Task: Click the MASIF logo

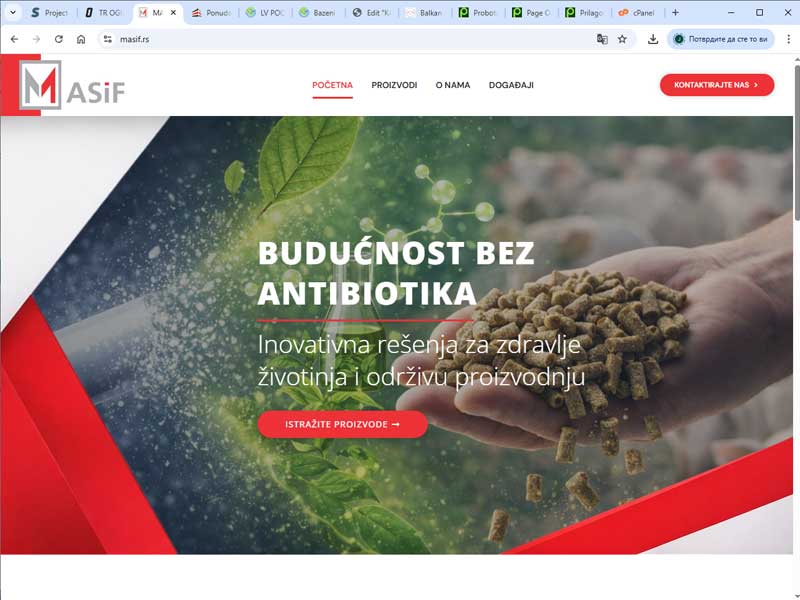Action: pos(72,85)
